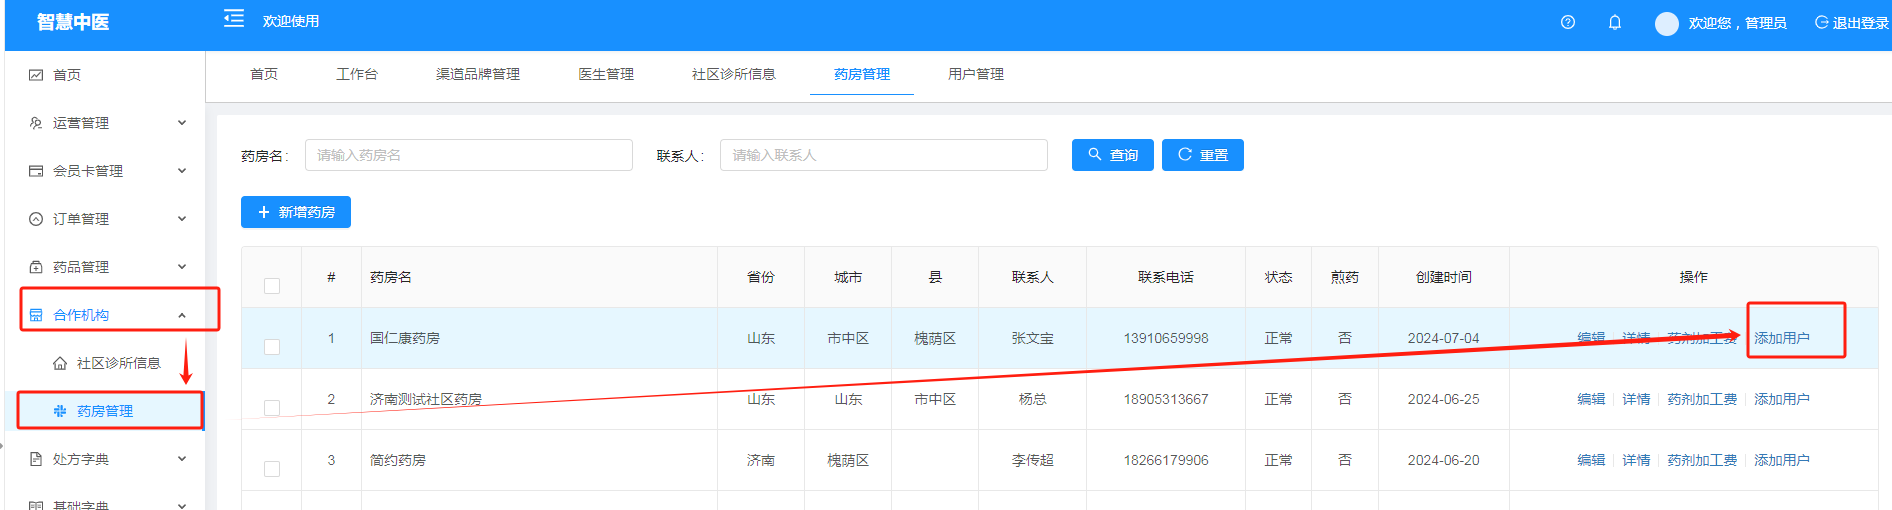Click 添加用户 link for 国仁康药房

point(1781,338)
